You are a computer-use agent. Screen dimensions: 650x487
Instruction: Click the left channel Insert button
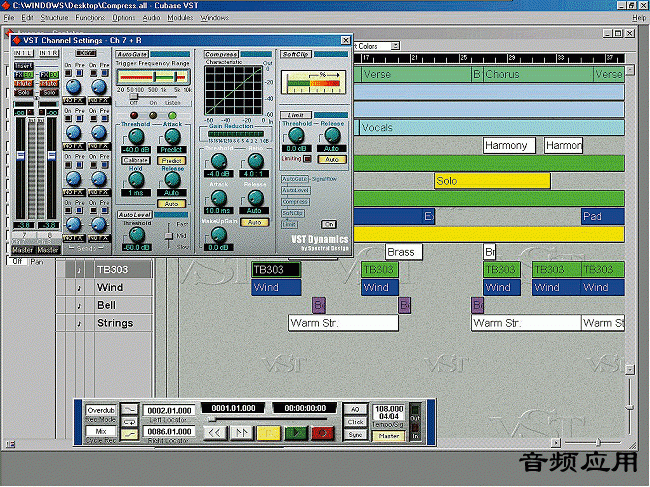point(24,66)
